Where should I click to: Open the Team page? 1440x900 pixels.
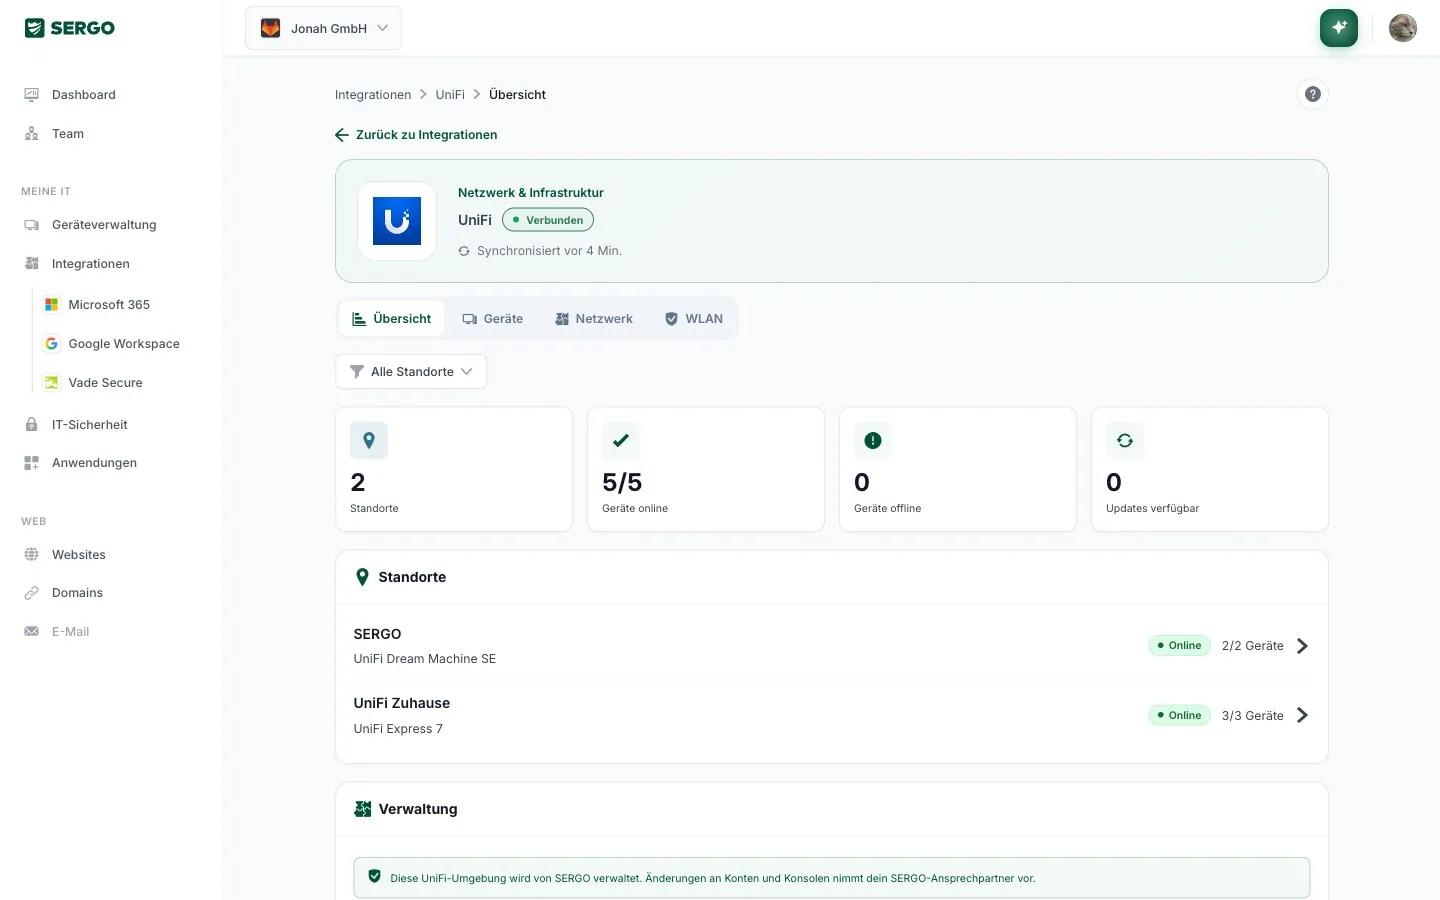point(68,134)
